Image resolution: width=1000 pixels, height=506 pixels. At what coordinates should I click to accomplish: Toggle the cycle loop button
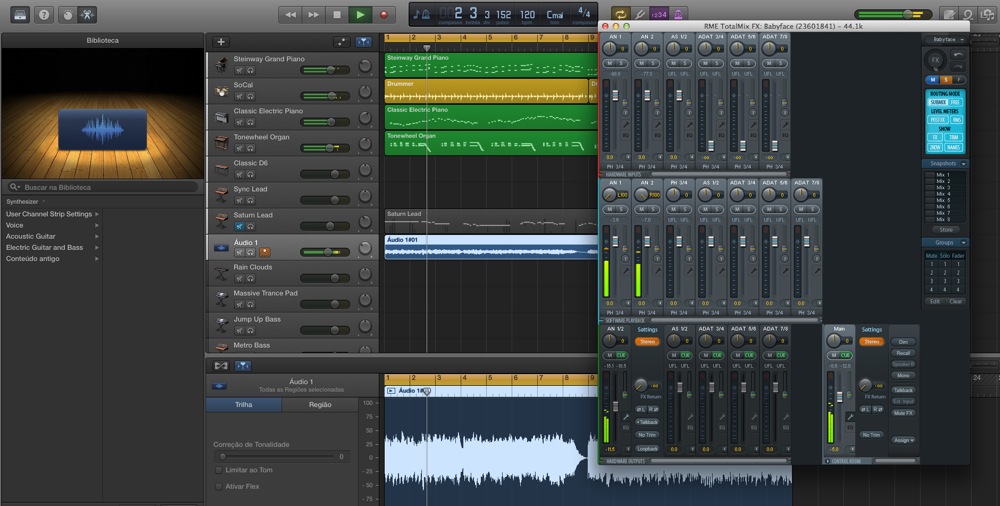pyautogui.click(x=619, y=14)
